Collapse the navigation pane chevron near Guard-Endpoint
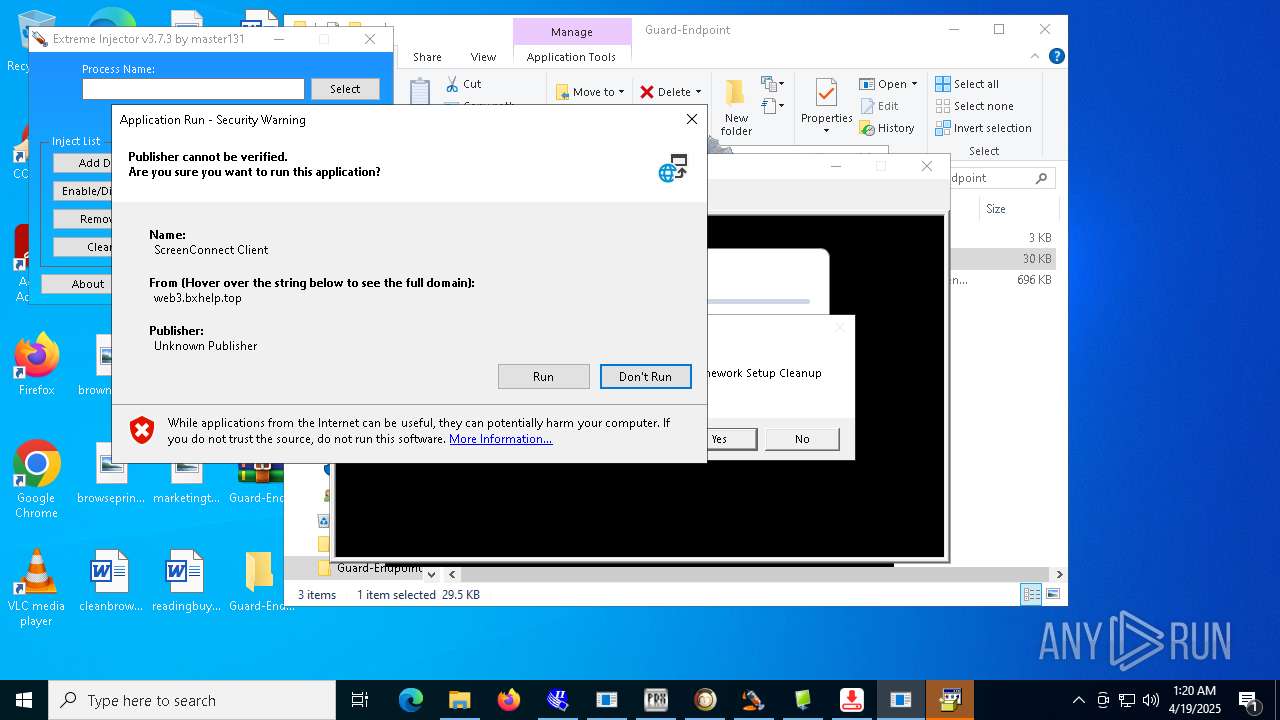This screenshot has width=1280, height=720. pos(431,575)
